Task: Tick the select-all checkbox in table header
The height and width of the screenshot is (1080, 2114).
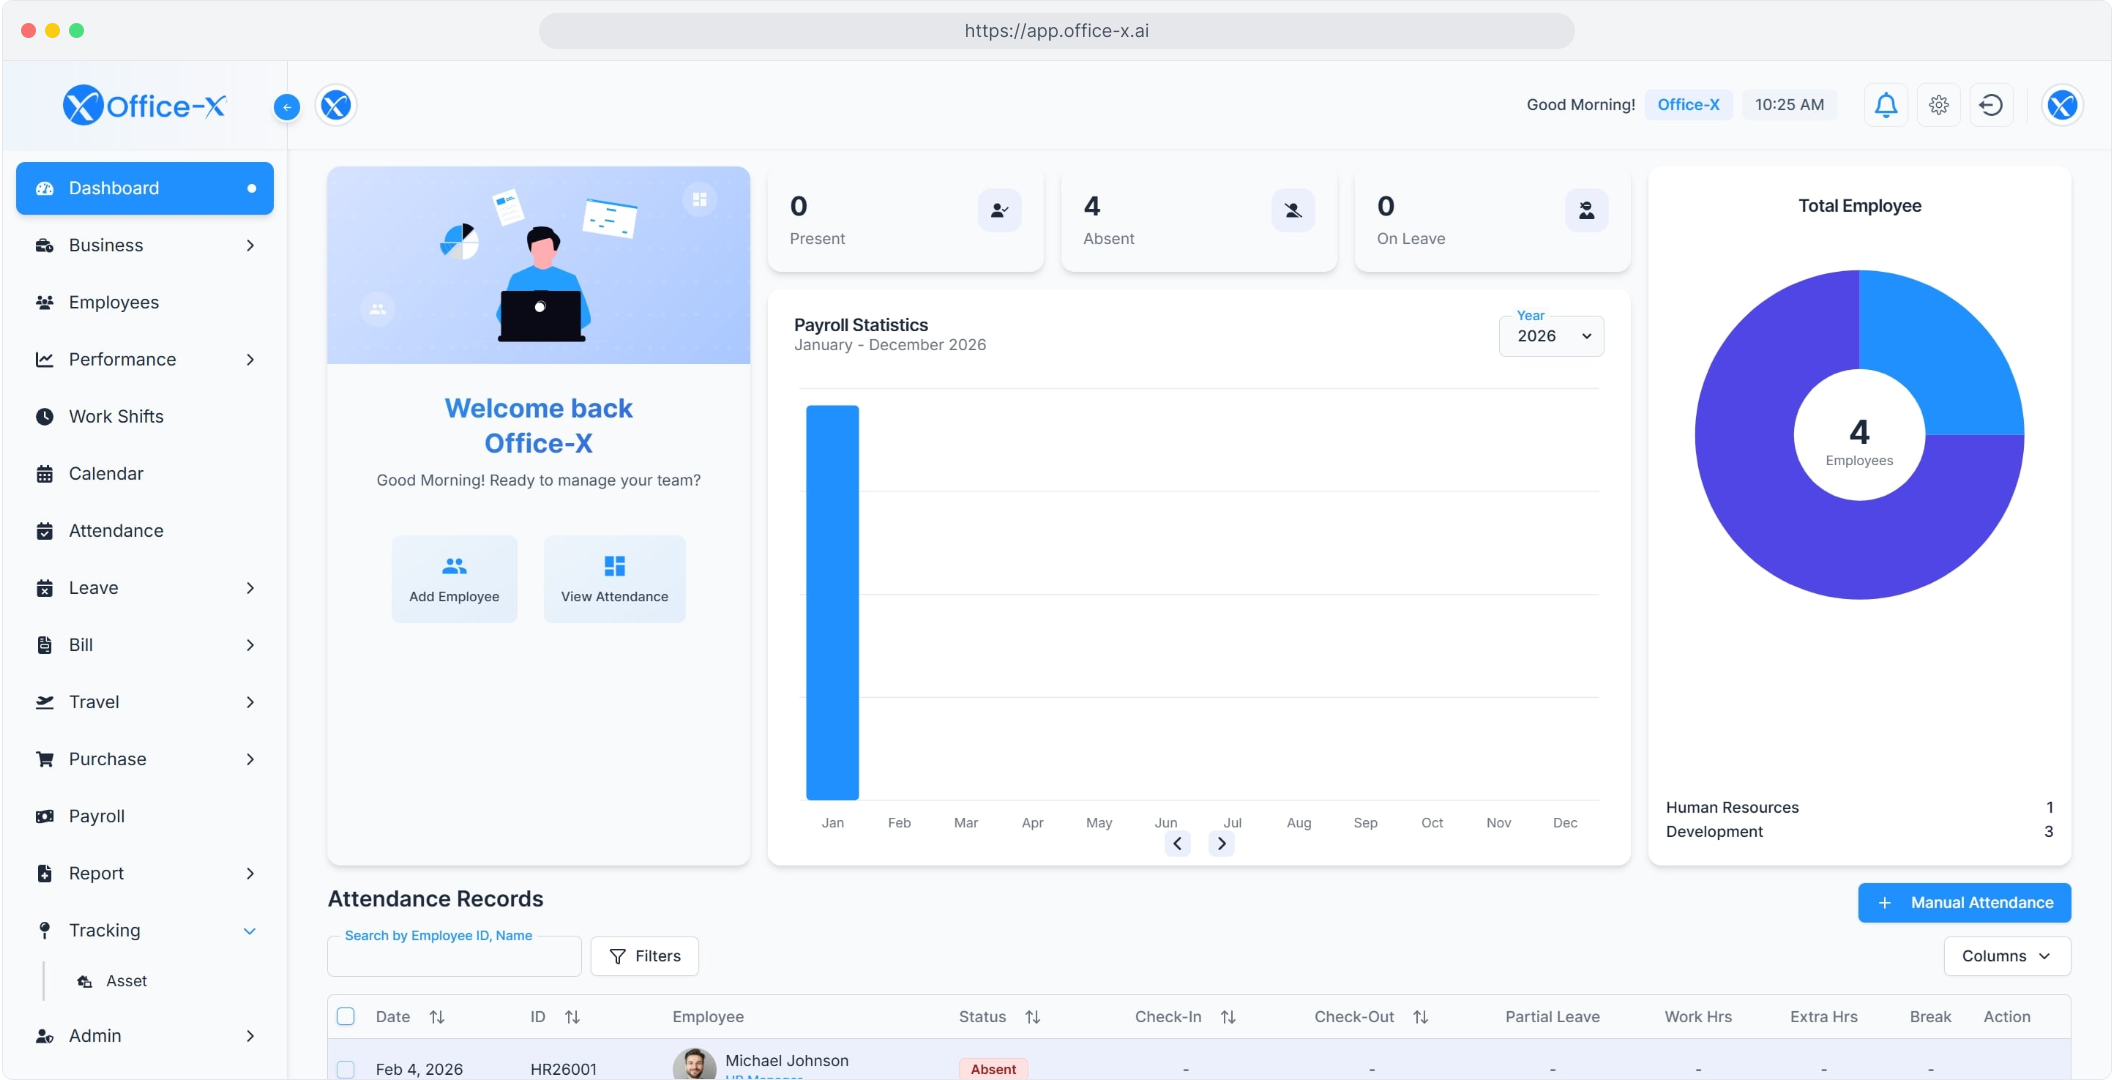Action: (x=346, y=1016)
